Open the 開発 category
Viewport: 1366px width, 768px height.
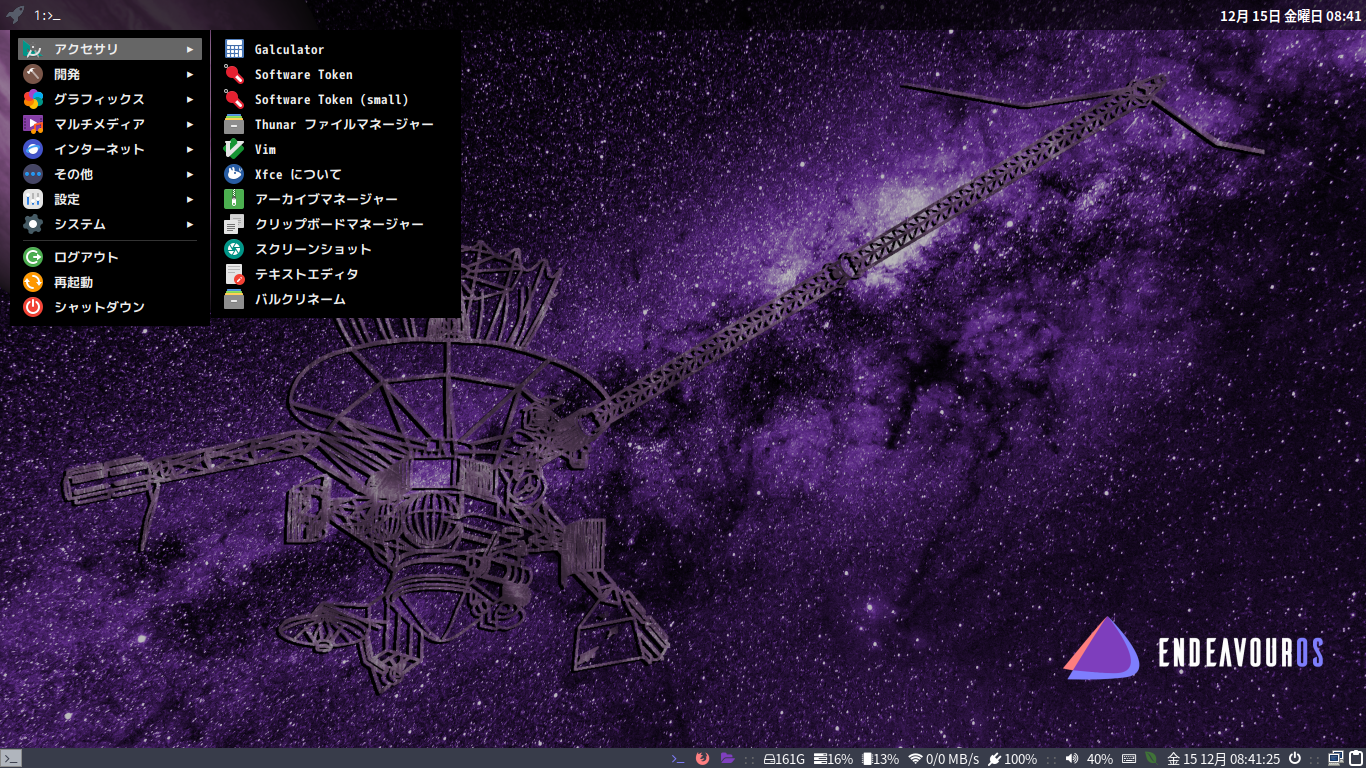pyautogui.click(x=110, y=74)
